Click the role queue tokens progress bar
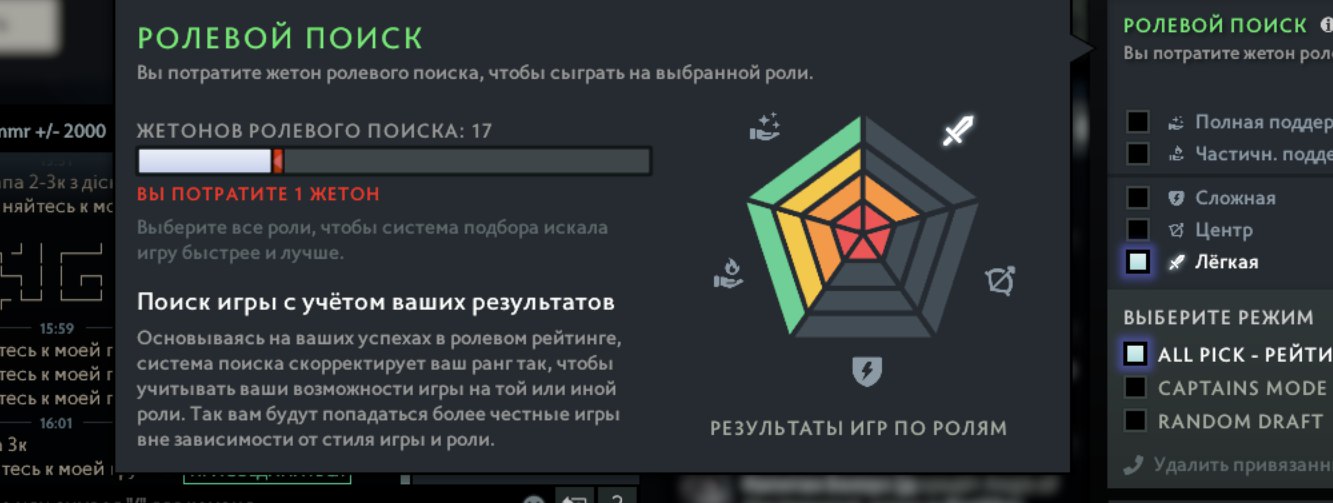The height and width of the screenshot is (503, 1333). 394,161
